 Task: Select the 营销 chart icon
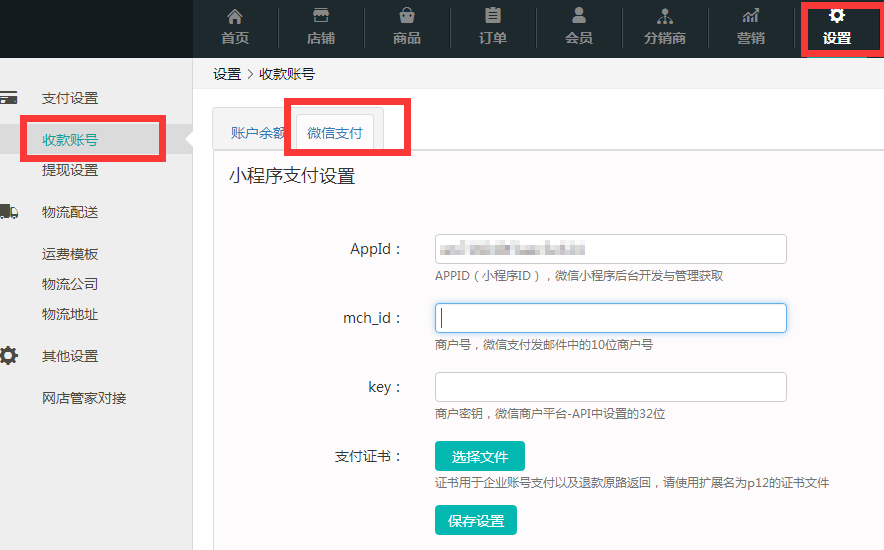750,17
